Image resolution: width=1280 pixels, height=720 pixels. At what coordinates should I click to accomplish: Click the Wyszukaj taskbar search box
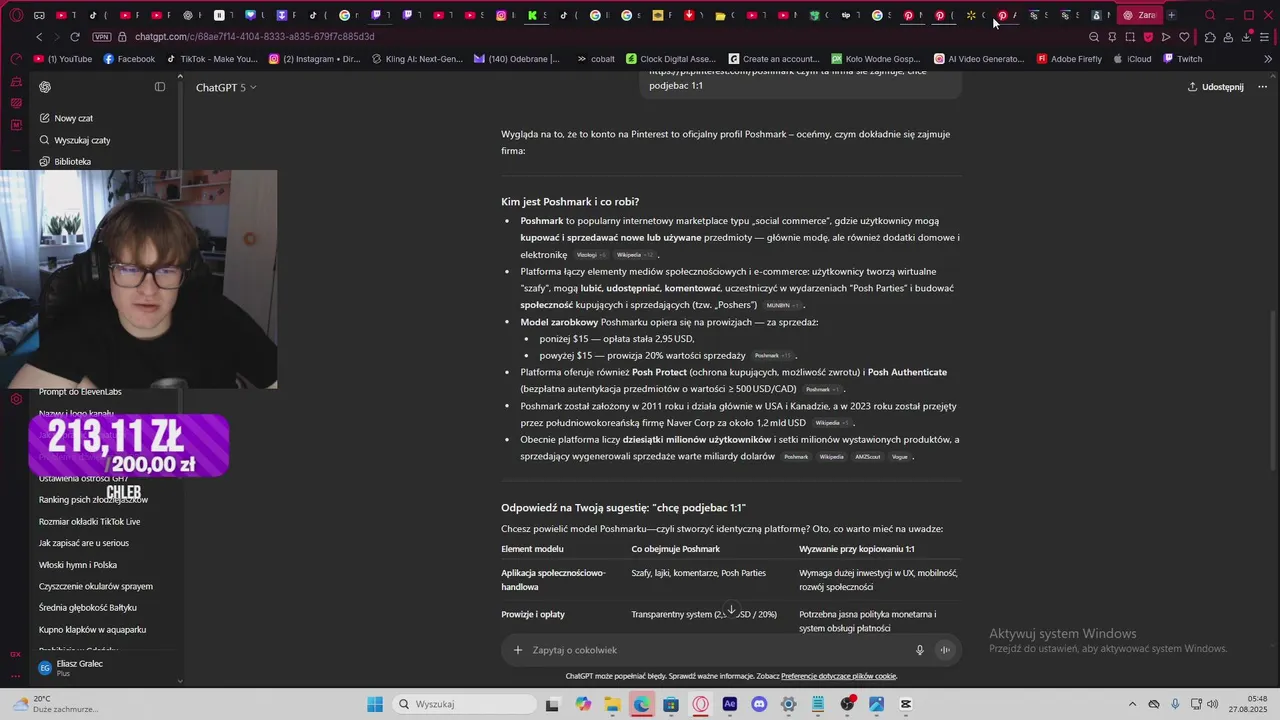pos(465,704)
